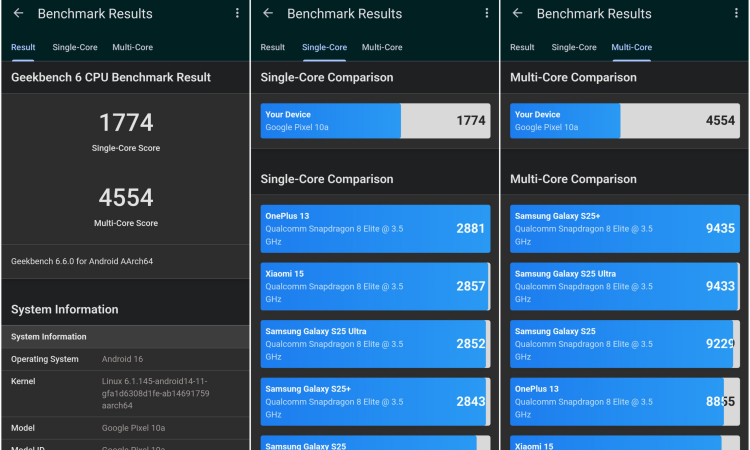This screenshot has width=750, height=450.
Task: Open OnePlus 13 single-core entry 2881
Action: (x=375, y=229)
